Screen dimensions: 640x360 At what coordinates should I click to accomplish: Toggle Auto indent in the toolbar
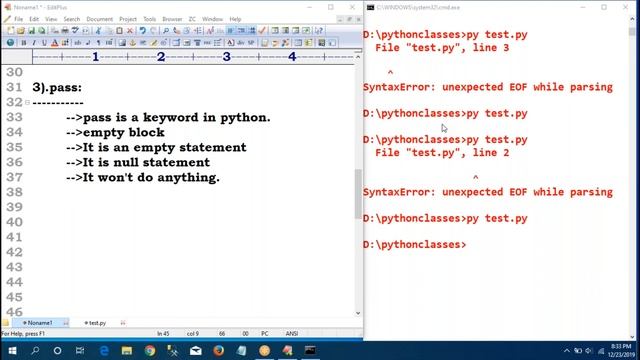(241, 31)
